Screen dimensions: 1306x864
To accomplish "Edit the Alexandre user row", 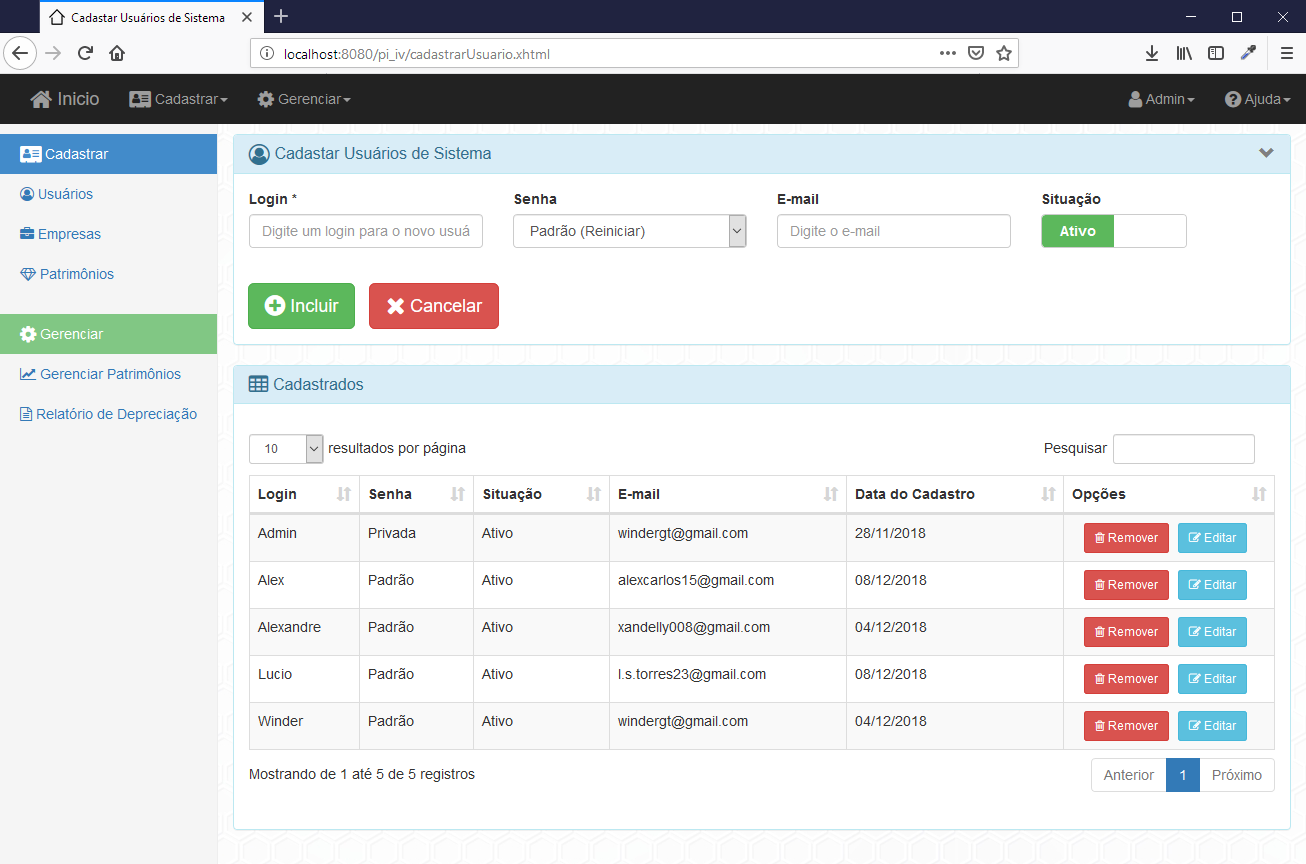I will [1212, 632].
